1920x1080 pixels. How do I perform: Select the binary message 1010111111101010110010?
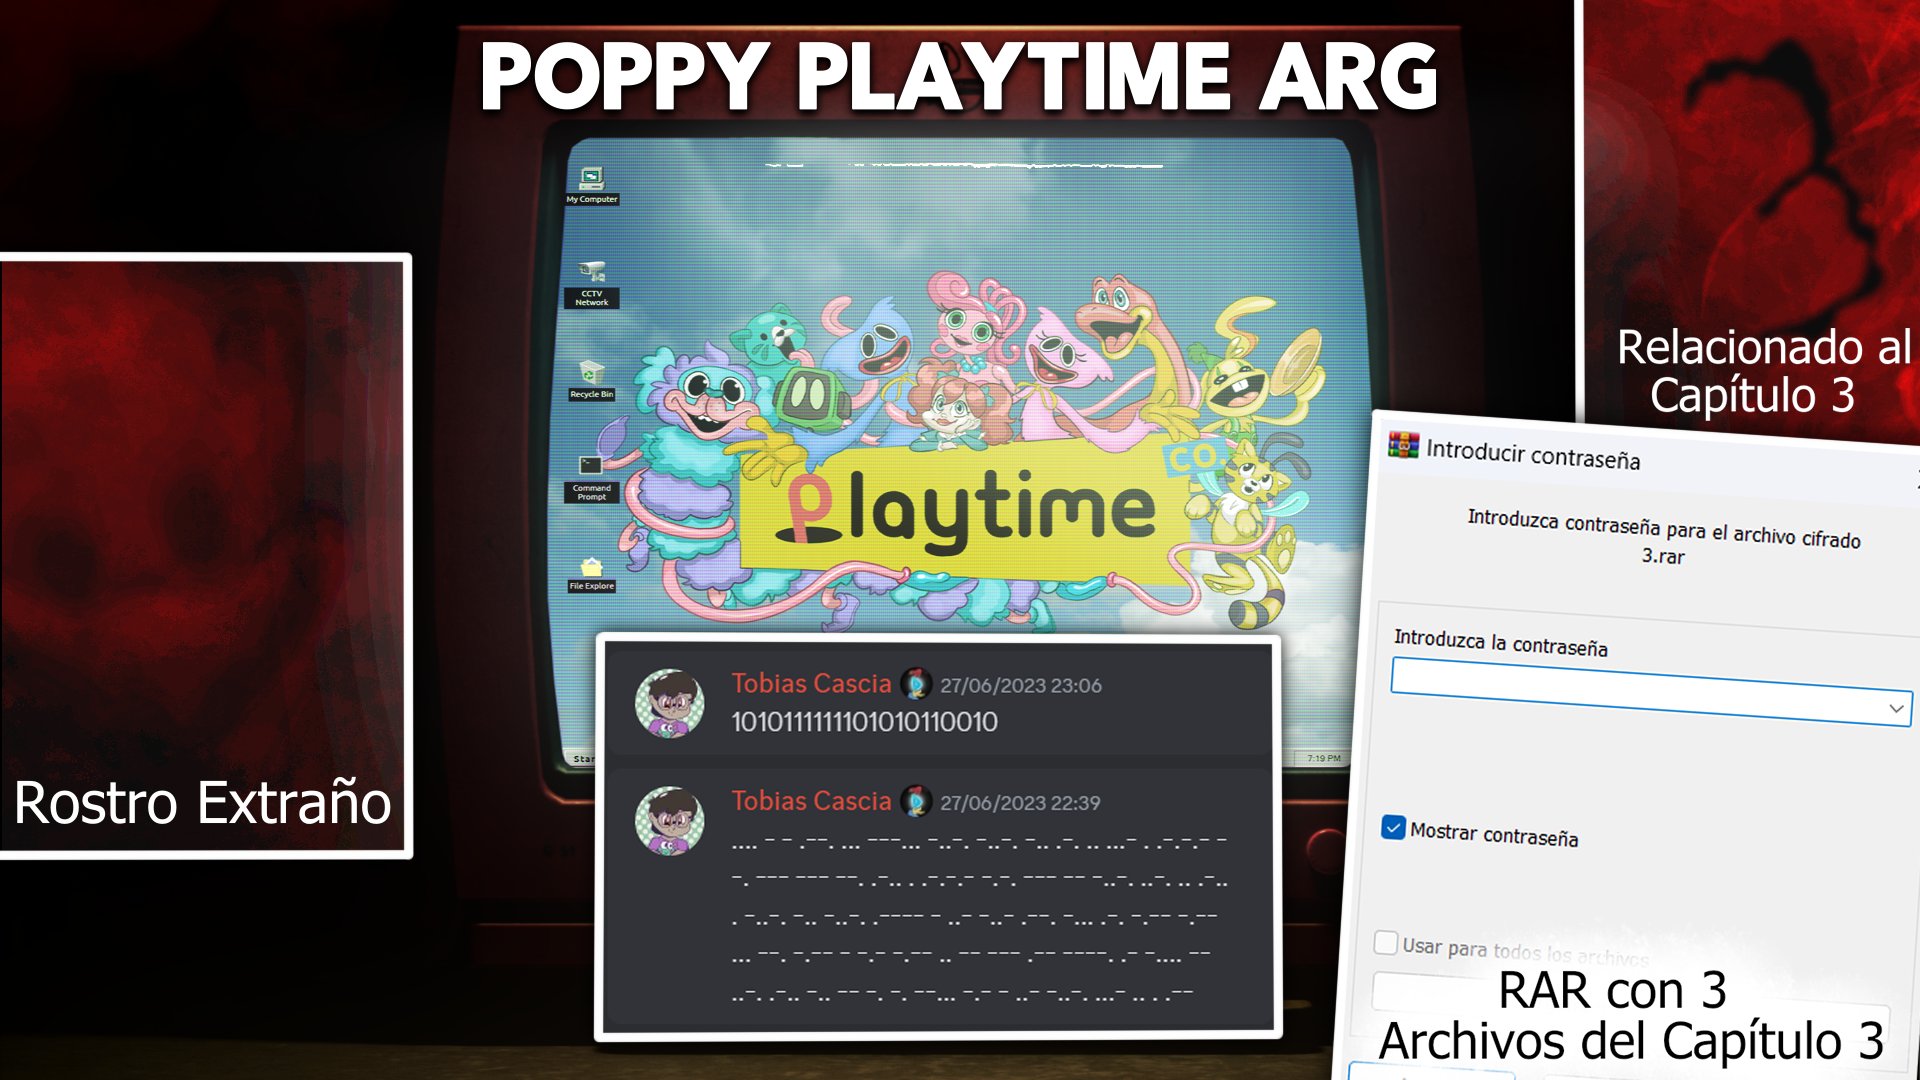tap(864, 722)
